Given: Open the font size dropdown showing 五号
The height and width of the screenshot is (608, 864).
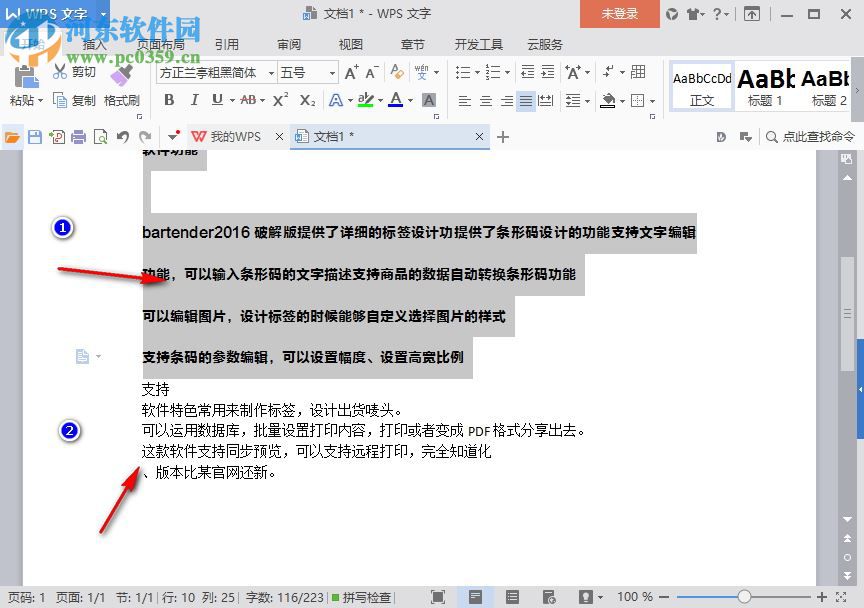Looking at the screenshot, I should pos(303,72).
